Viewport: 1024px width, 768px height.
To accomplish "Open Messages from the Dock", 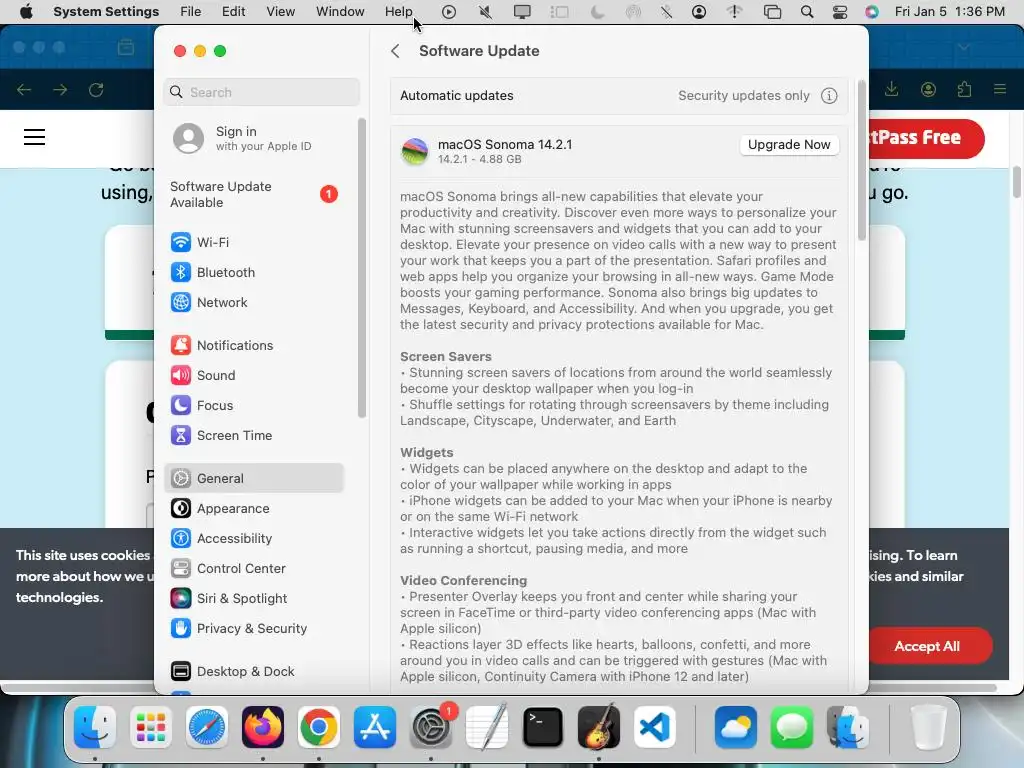I will 792,727.
